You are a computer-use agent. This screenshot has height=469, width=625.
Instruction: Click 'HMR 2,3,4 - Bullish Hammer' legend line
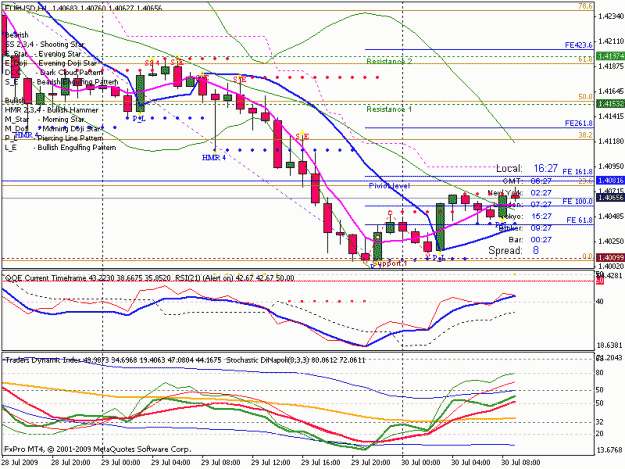tap(51, 110)
